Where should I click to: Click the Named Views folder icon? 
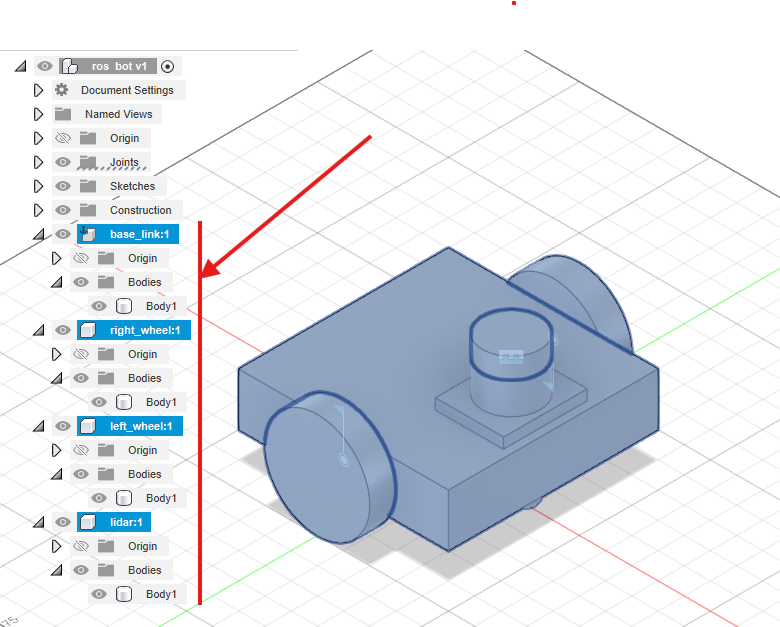coord(63,114)
